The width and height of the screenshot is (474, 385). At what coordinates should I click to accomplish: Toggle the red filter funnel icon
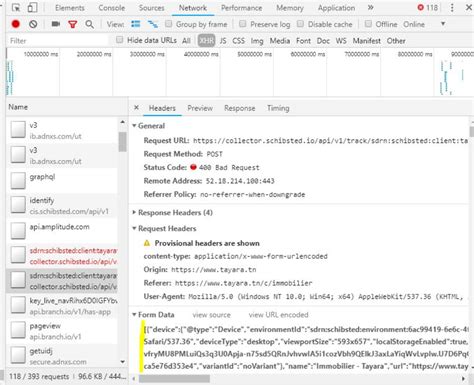72,24
